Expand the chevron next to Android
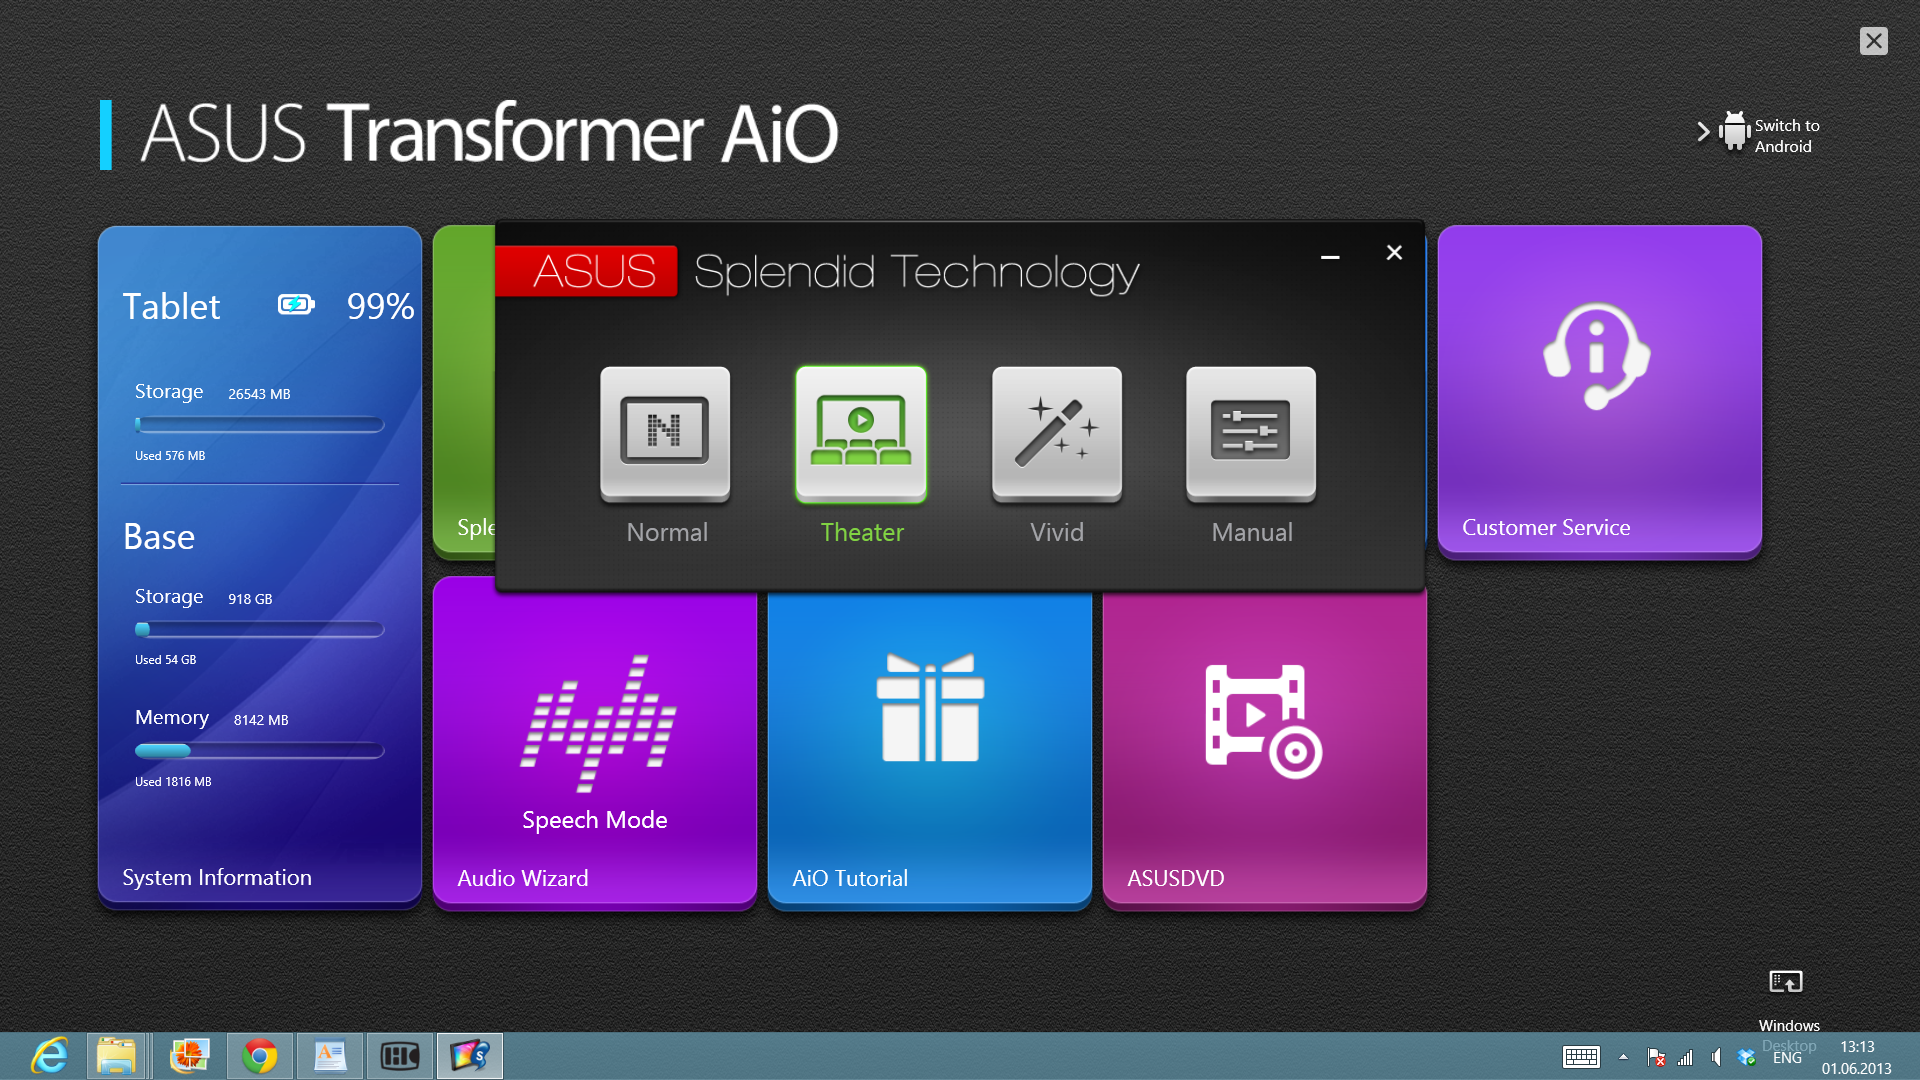Image resolution: width=1920 pixels, height=1080 pixels. coord(1703,131)
